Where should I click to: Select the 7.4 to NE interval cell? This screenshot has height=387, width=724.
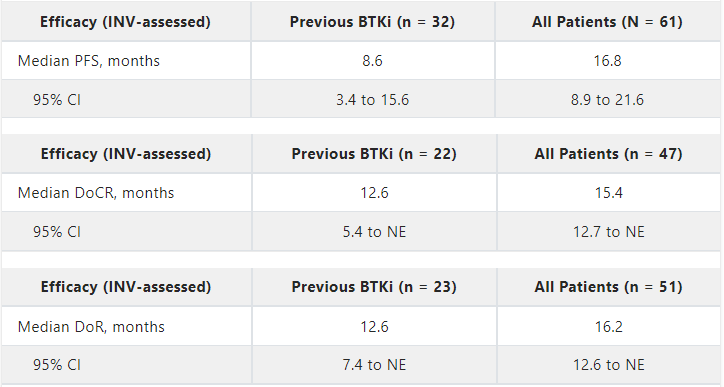pos(374,365)
